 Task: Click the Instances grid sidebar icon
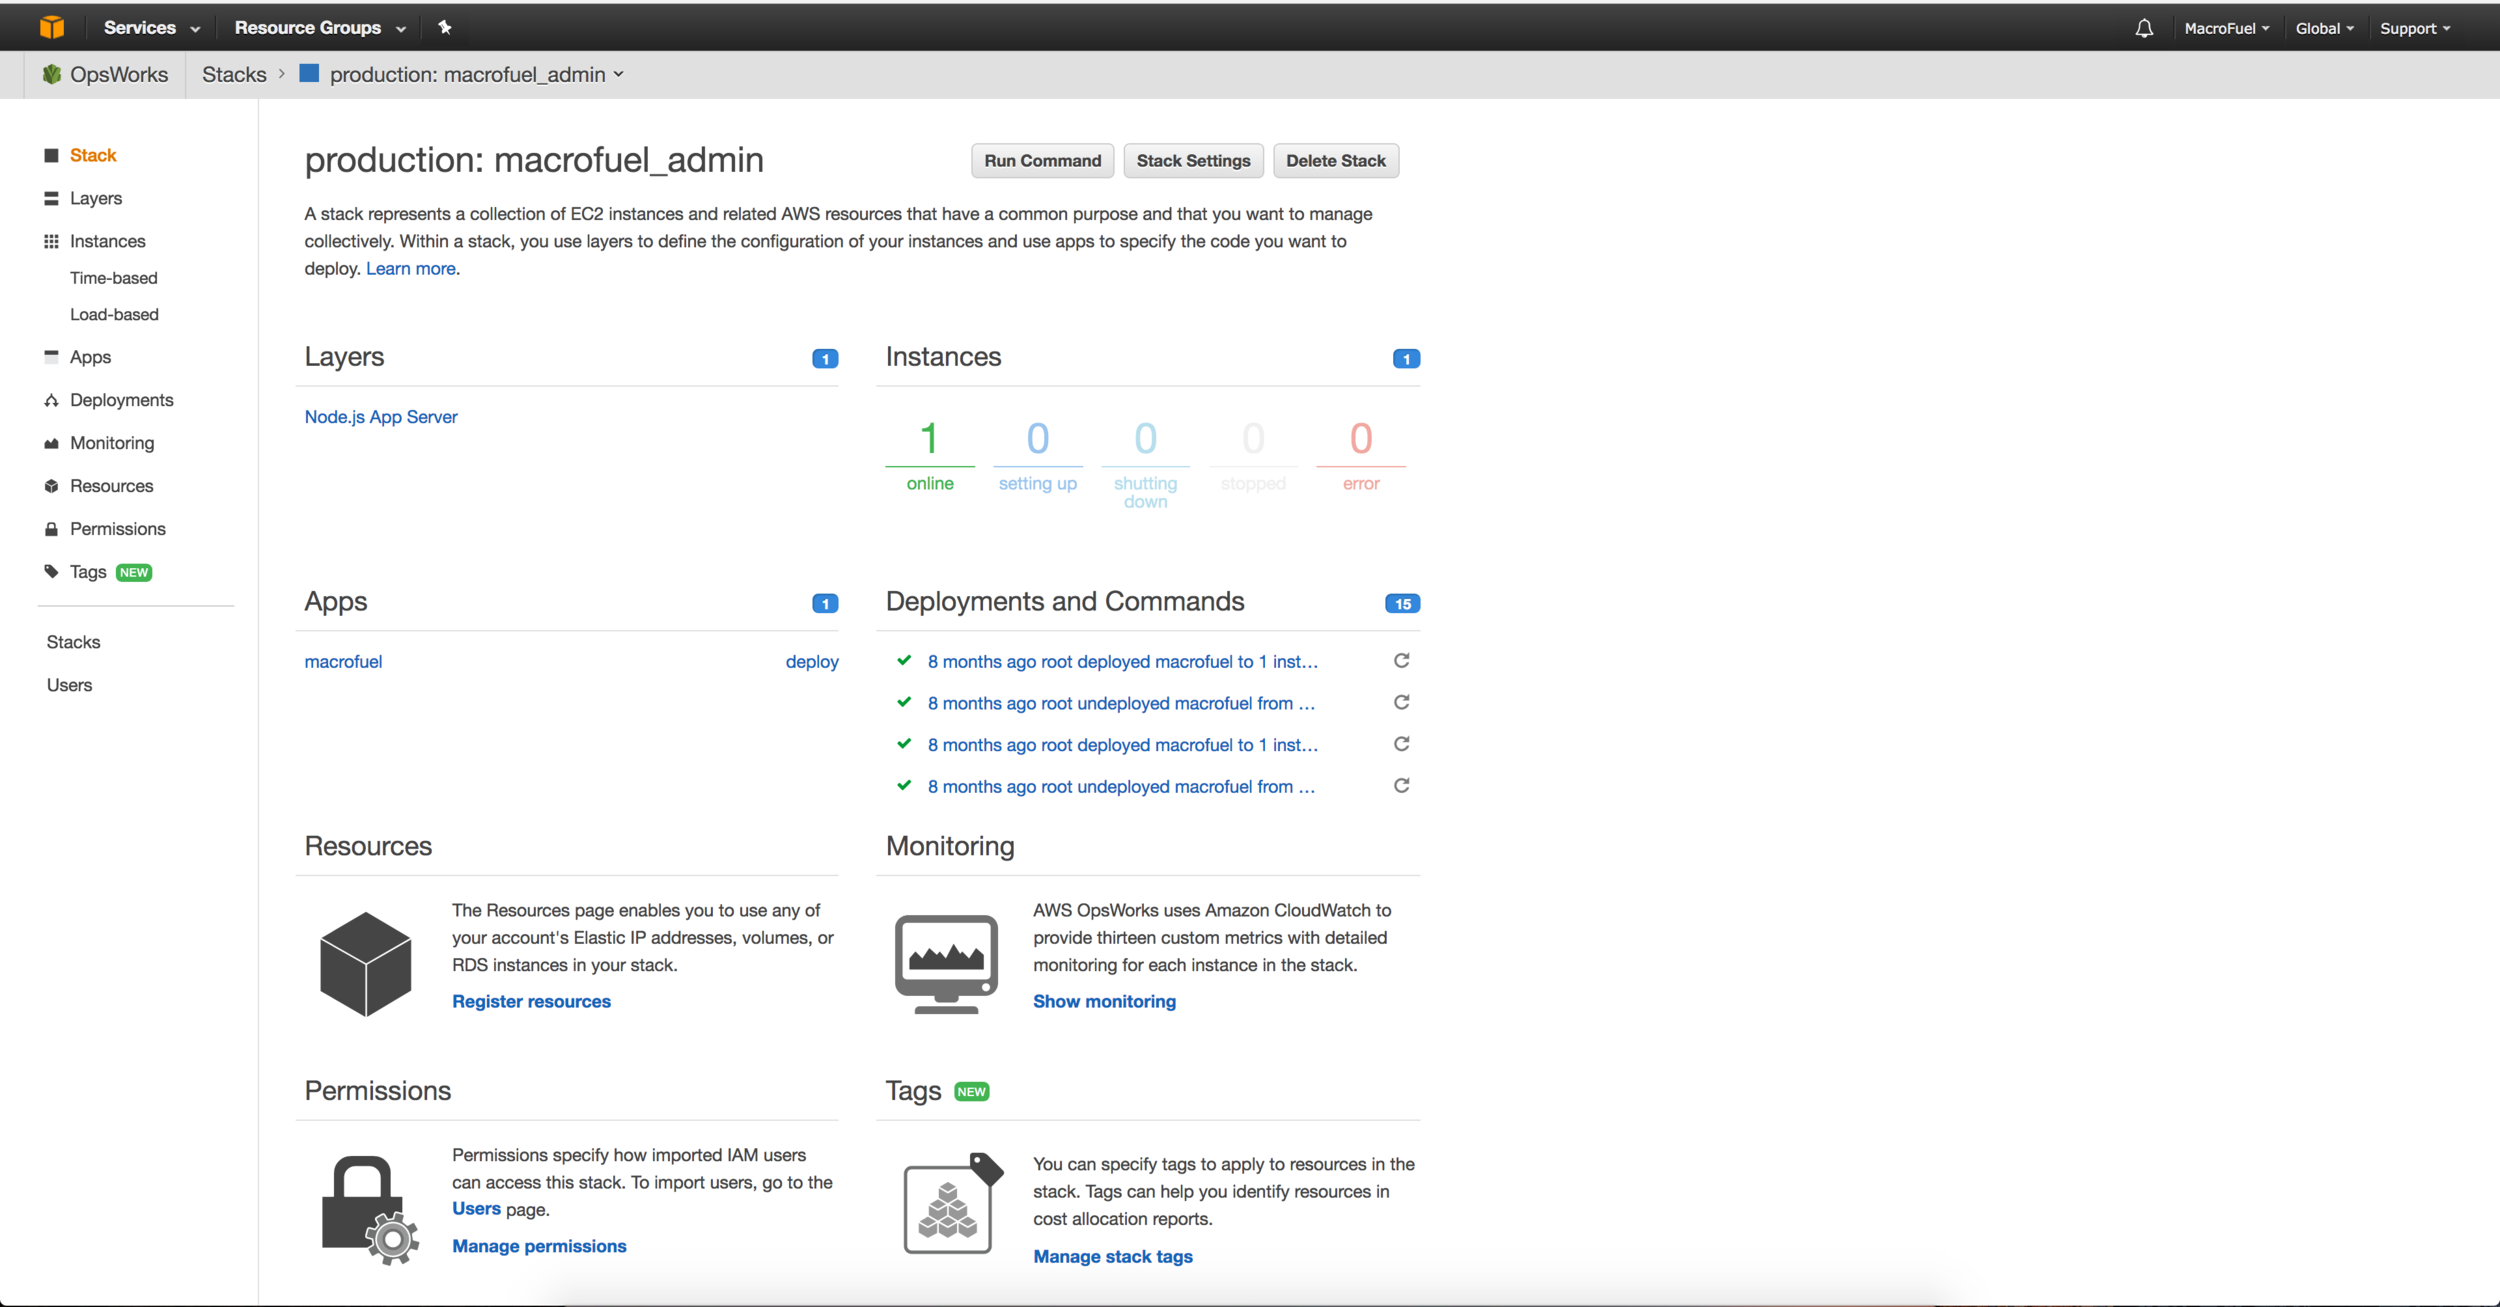click(x=51, y=241)
